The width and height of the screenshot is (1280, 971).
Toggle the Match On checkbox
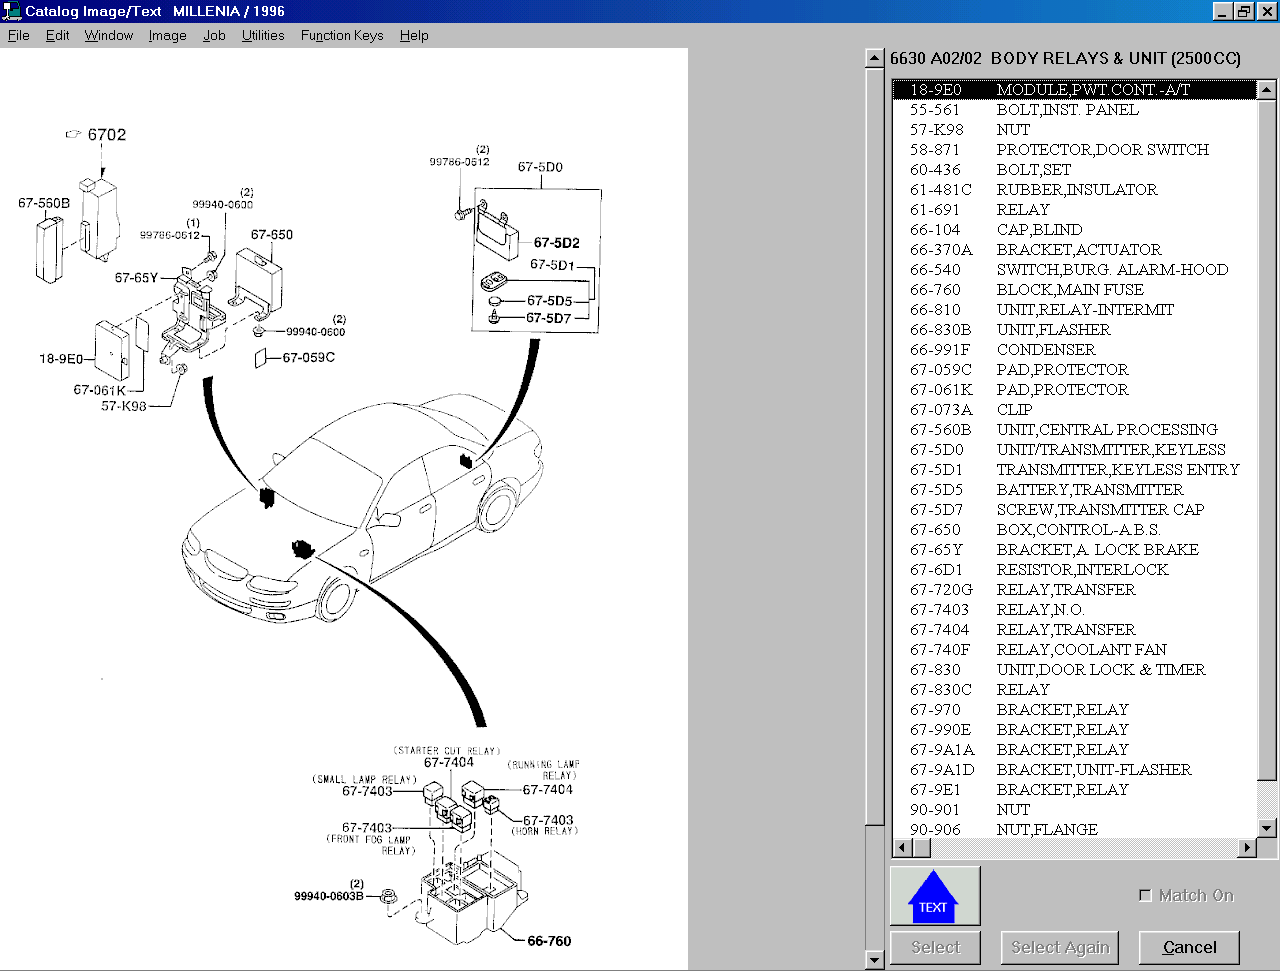tap(1145, 895)
